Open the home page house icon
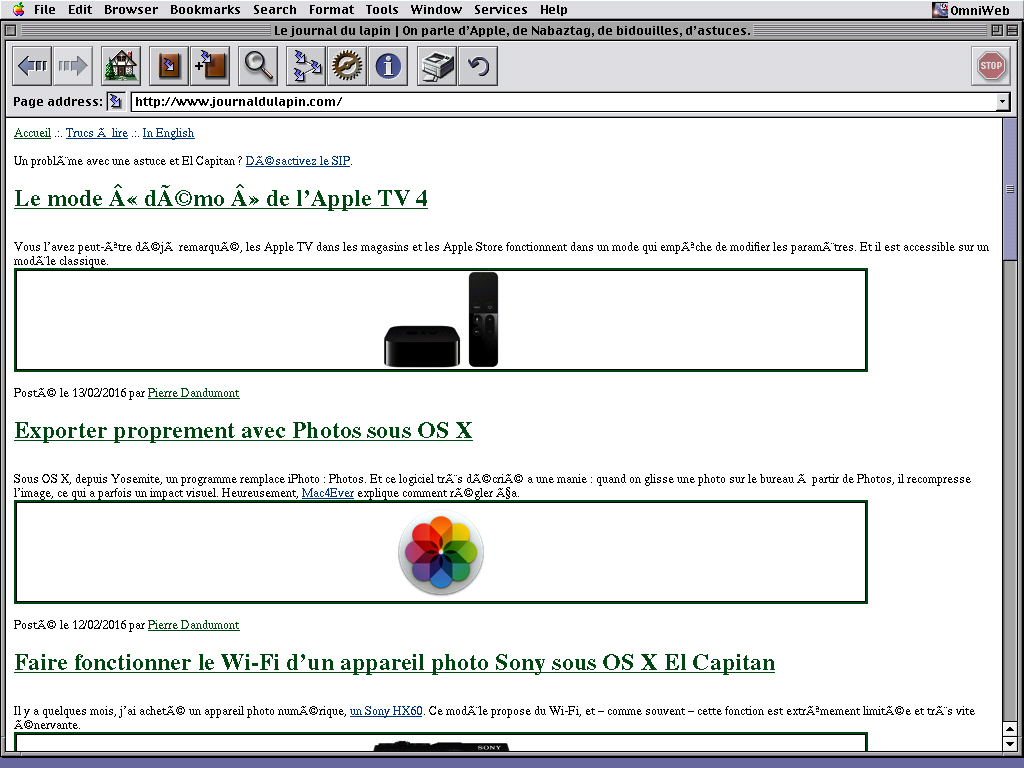Viewport: 1024px width, 768px height. (121, 66)
